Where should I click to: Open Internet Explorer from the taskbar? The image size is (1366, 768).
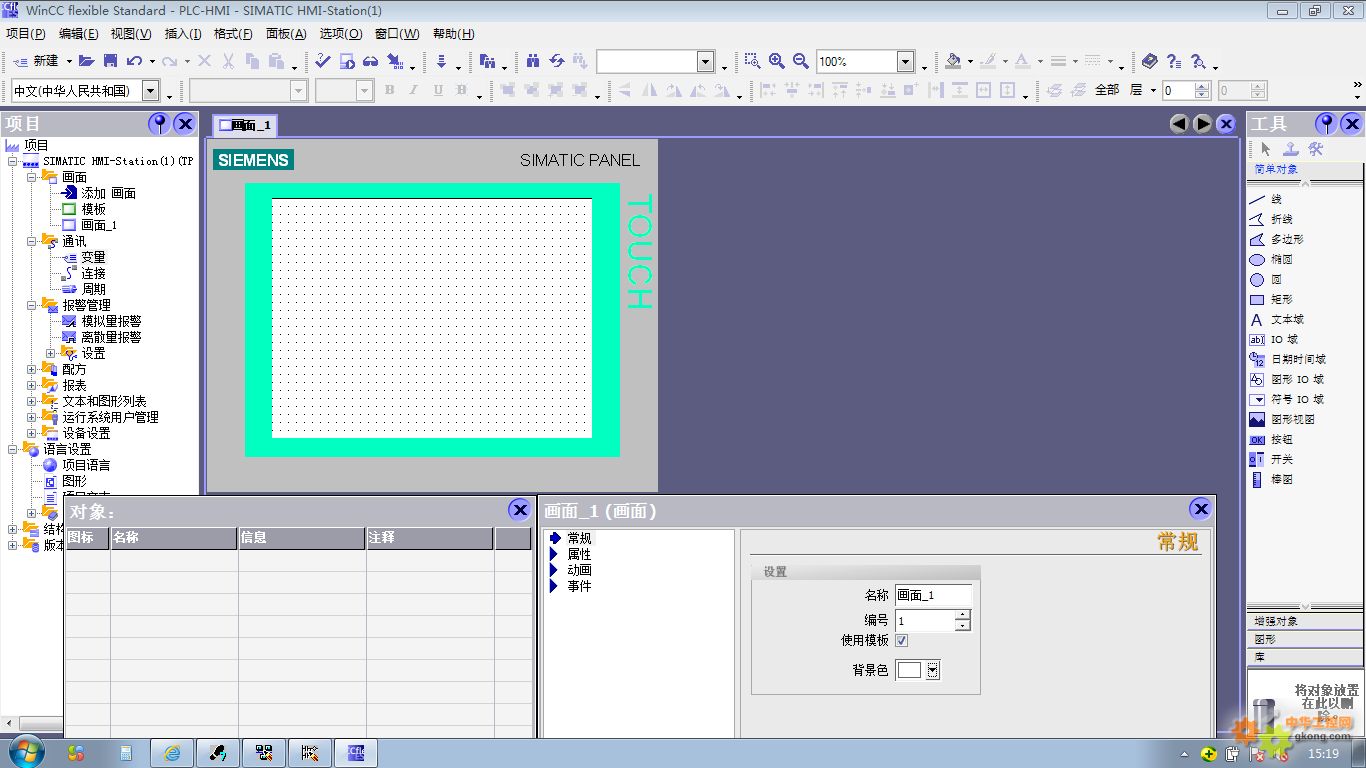coord(172,753)
